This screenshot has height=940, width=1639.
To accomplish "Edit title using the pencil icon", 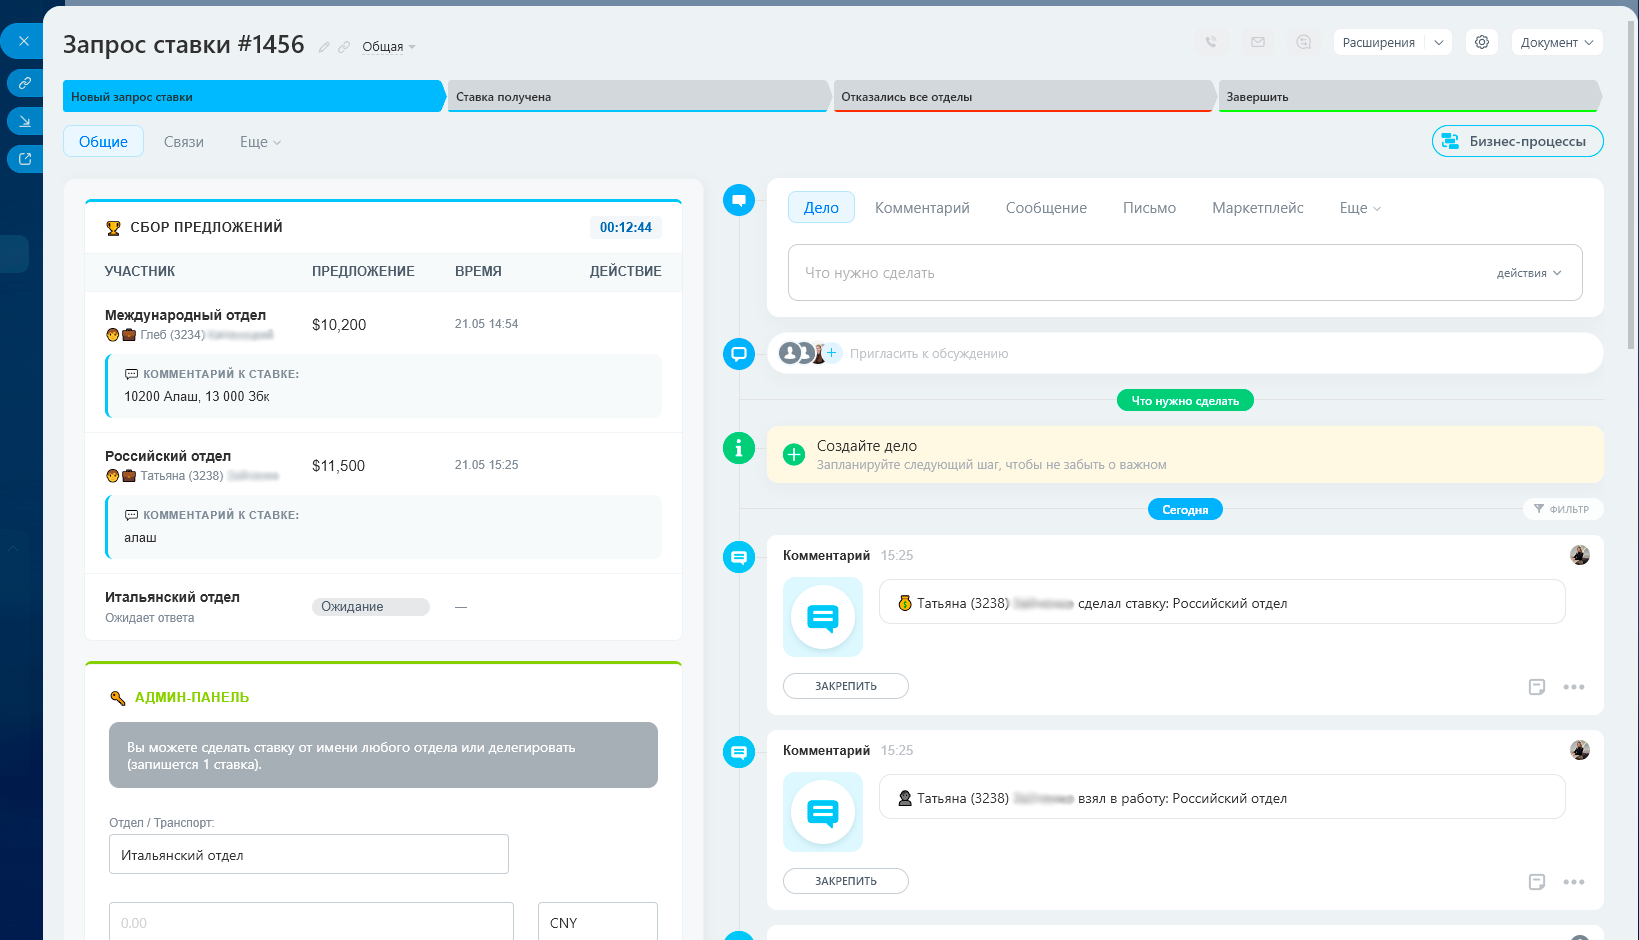I will (x=324, y=47).
